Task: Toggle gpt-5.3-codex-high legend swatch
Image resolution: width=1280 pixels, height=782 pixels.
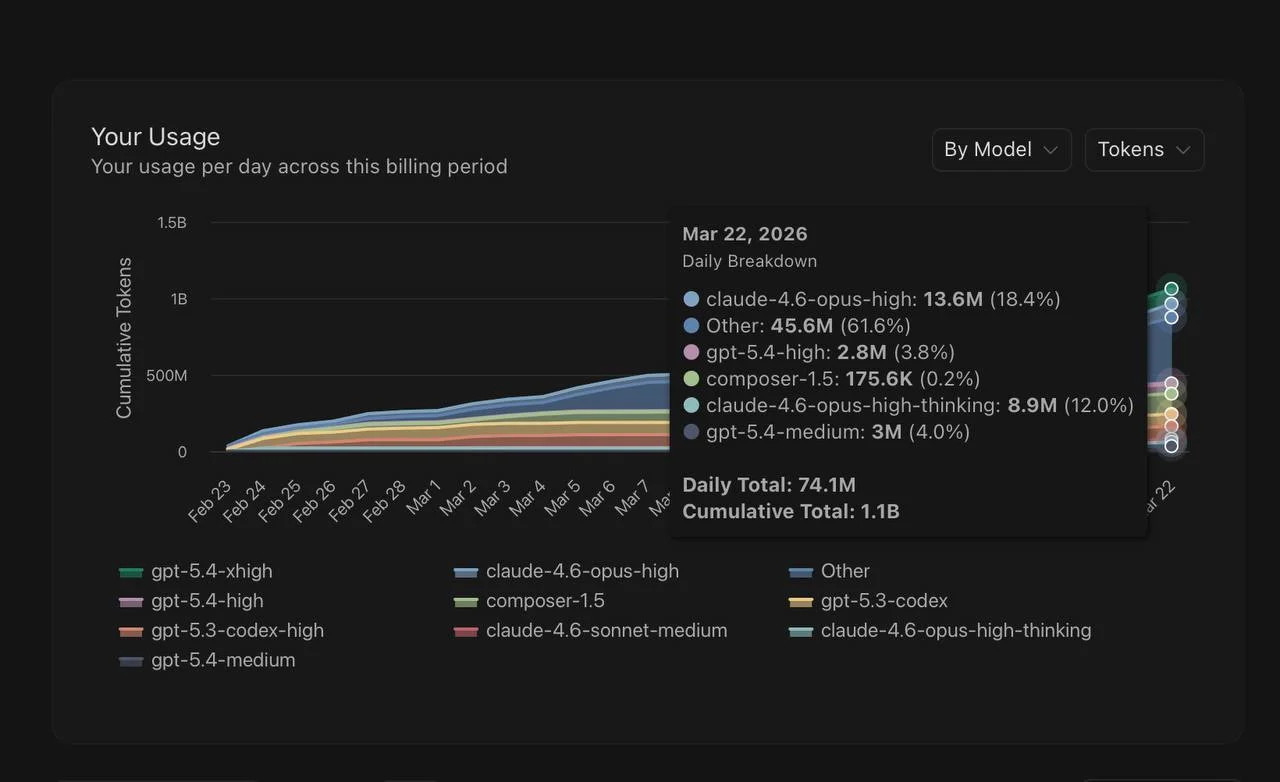Action: pos(131,632)
